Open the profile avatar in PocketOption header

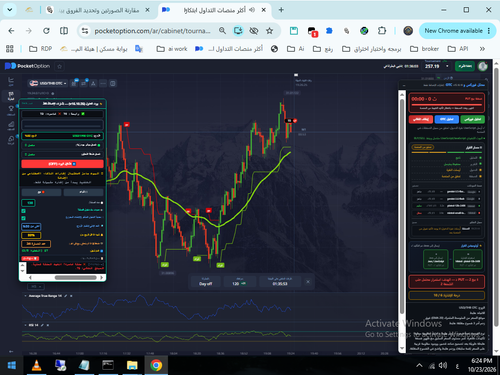point(482,66)
